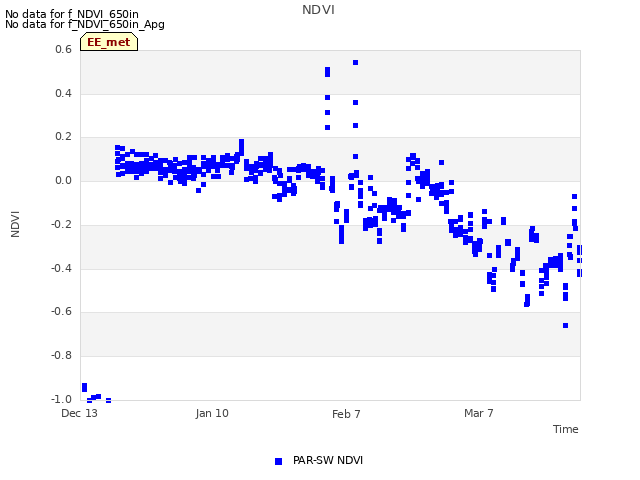
Task: Click the 0.4 y-axis tick label
Action: pos(63,93)
